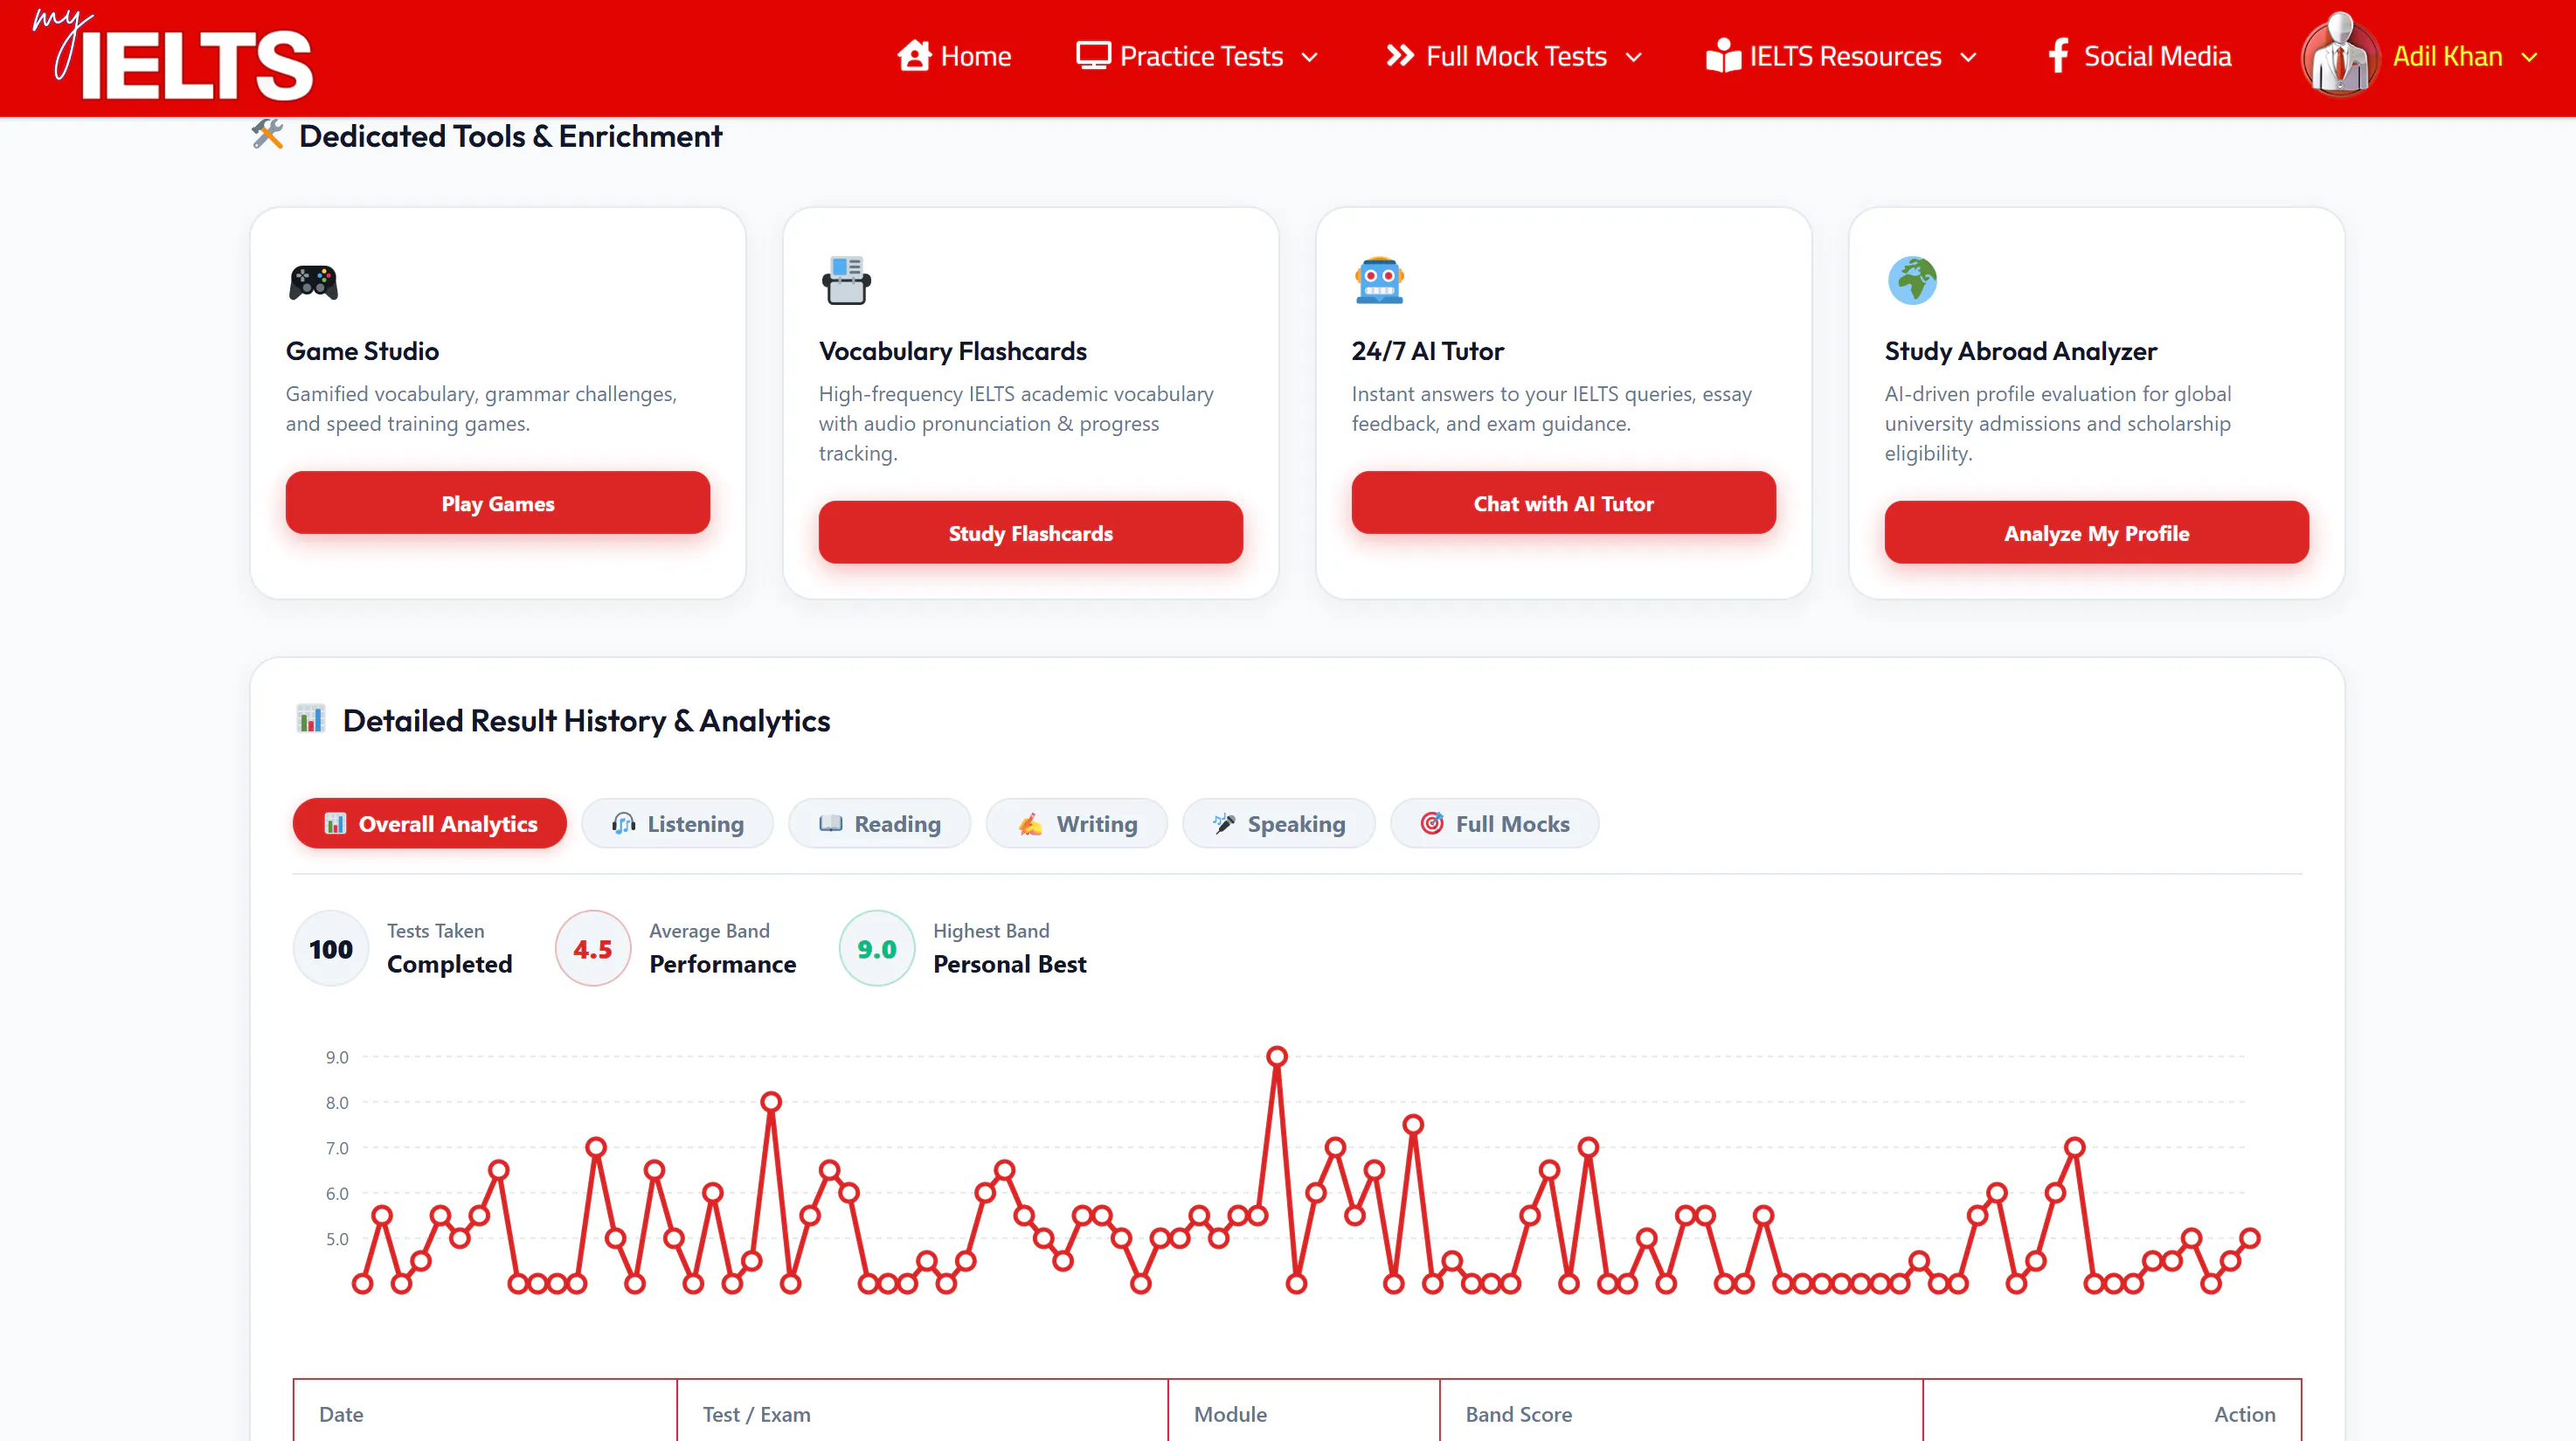Click the hammer and wrench tools icon

pyautogui.click(x=267, y=135)
